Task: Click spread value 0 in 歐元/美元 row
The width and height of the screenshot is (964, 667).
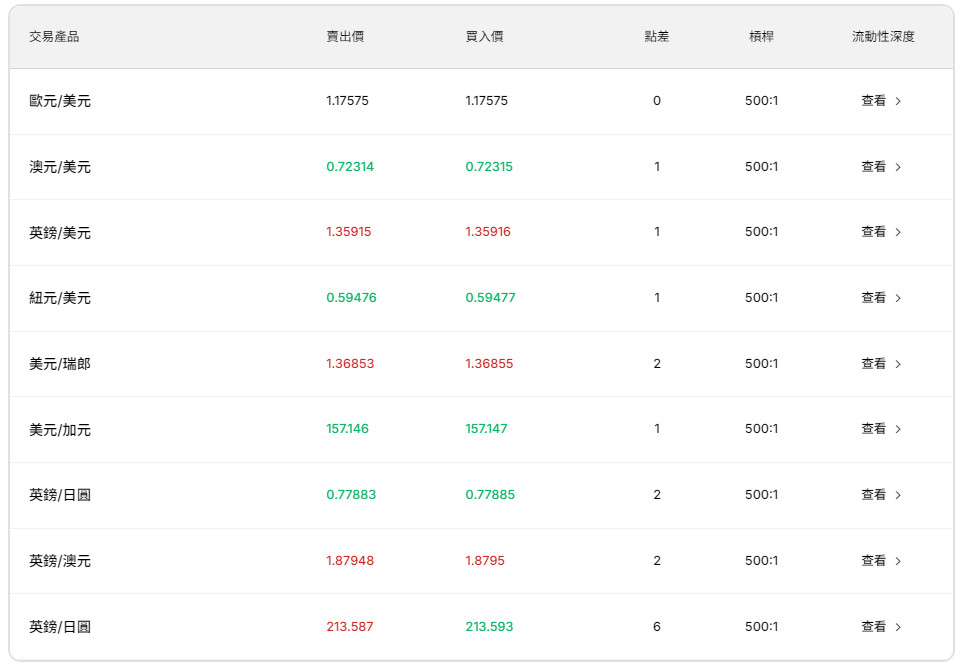Action: click(657, 101)
